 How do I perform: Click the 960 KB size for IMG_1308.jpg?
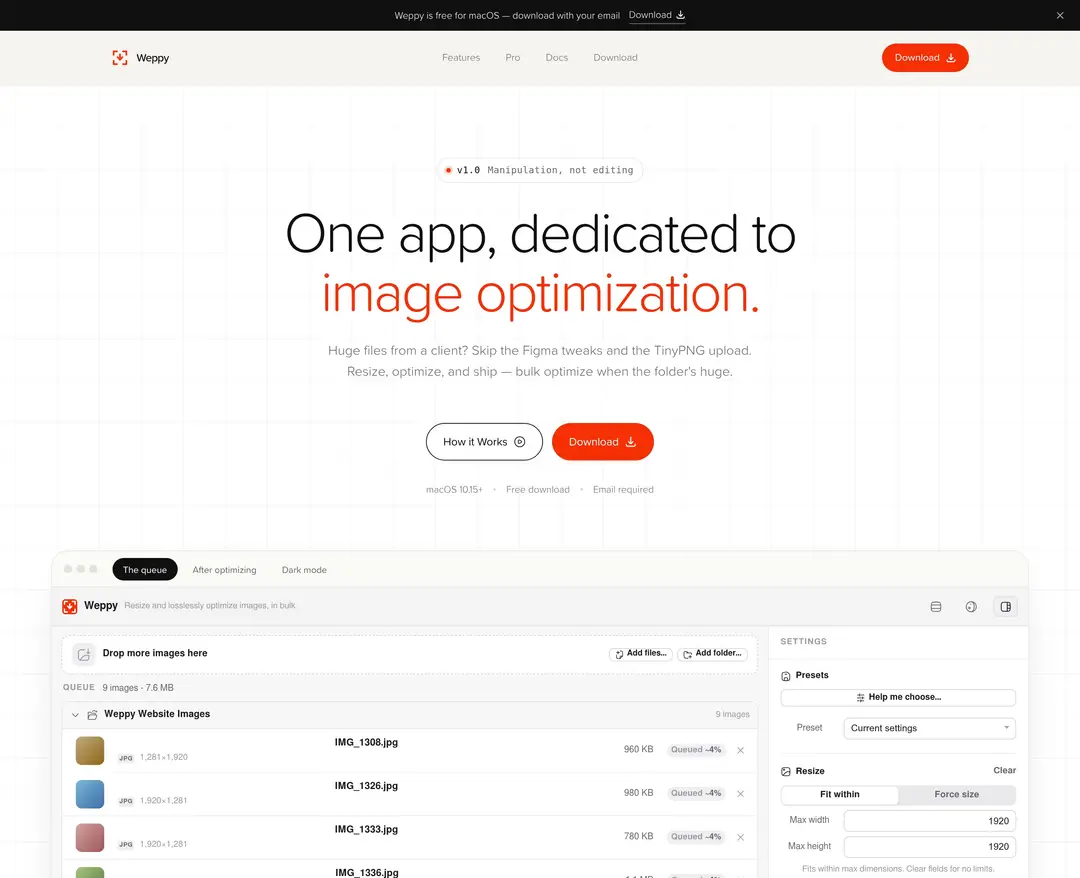[x=638, y=749]
